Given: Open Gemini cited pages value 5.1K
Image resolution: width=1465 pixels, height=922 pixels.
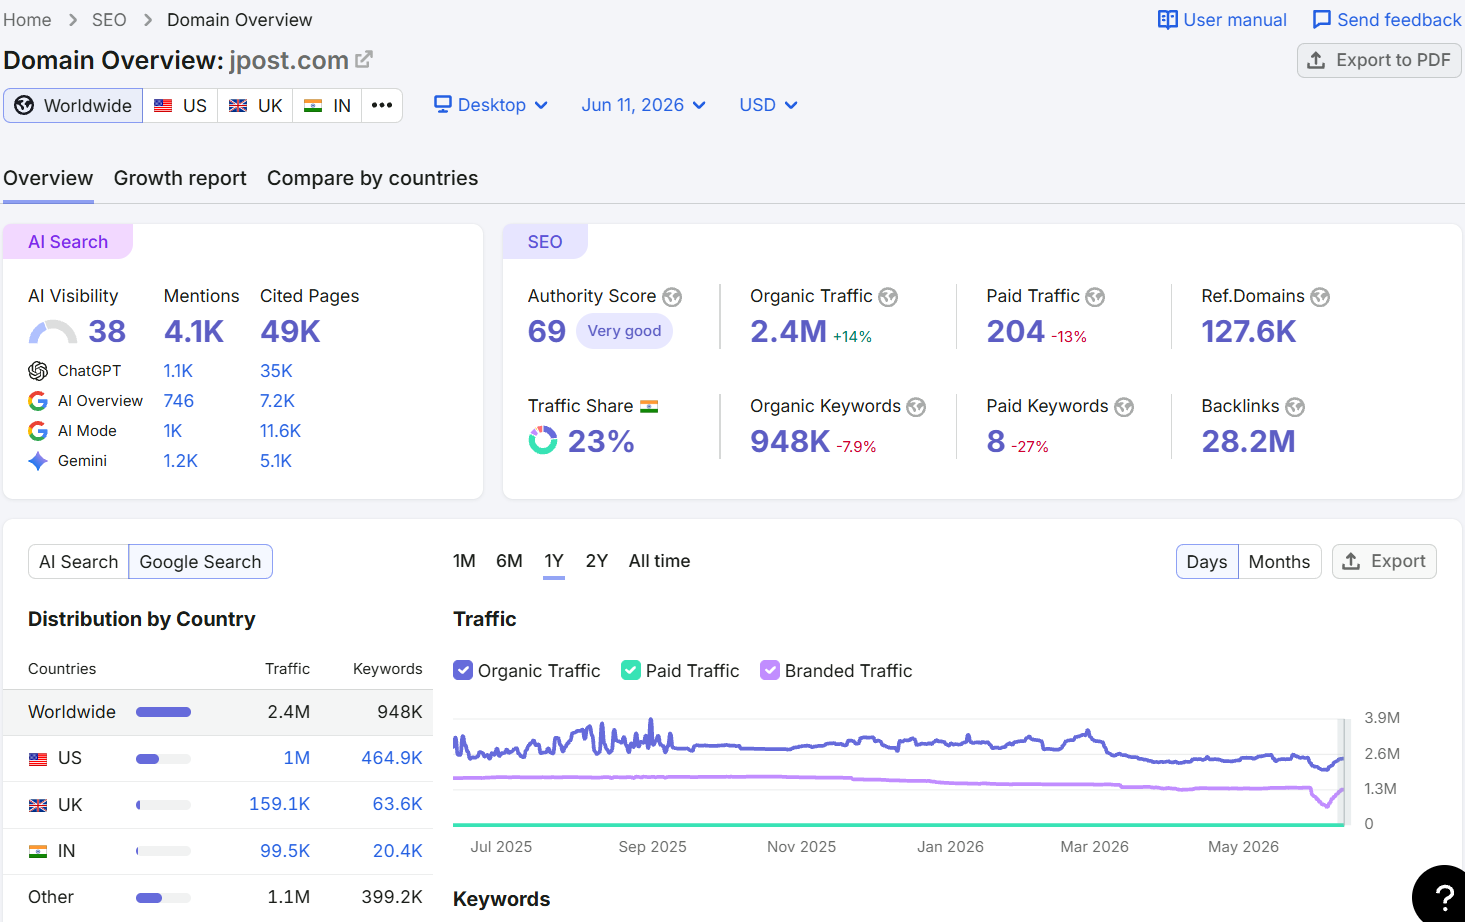Looking at the screenshot, I should [276, 461].
